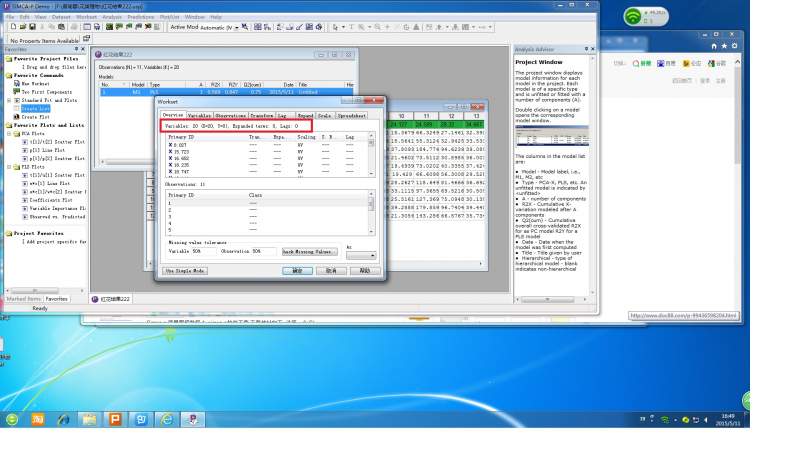
Task: Switch to Observations tab in Workset
Action: (231, 116)
